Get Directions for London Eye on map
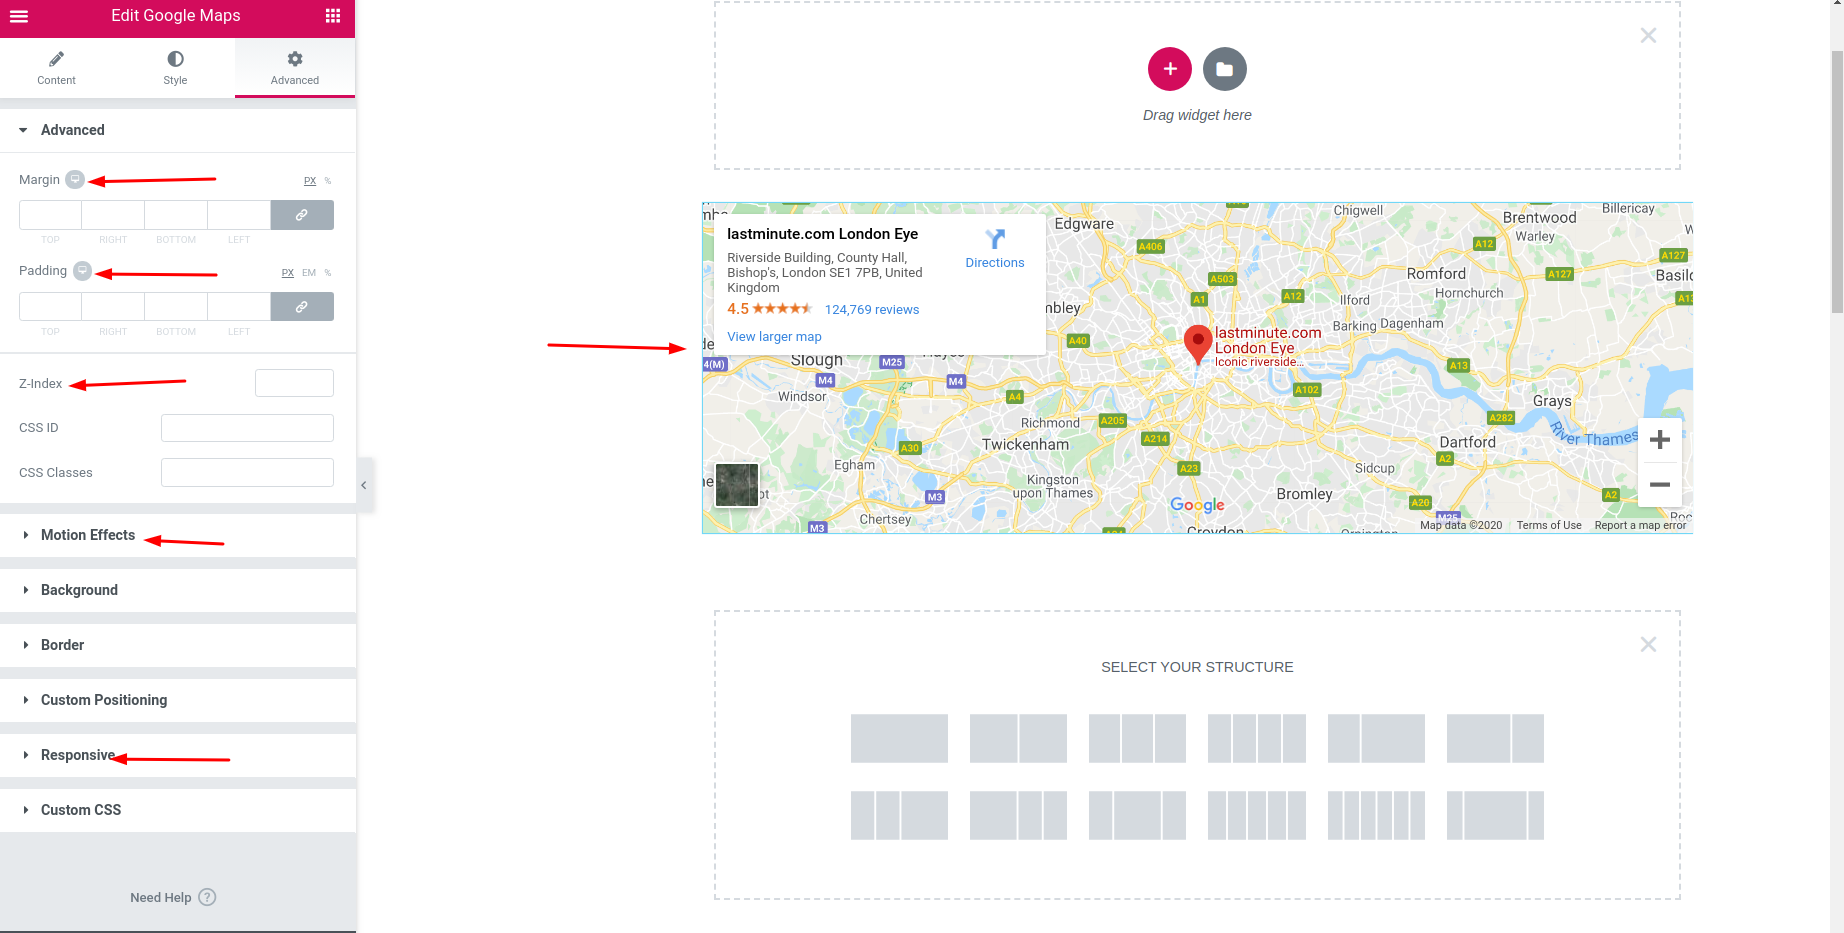The image size is (1844, 933). [x=995, y=249]
